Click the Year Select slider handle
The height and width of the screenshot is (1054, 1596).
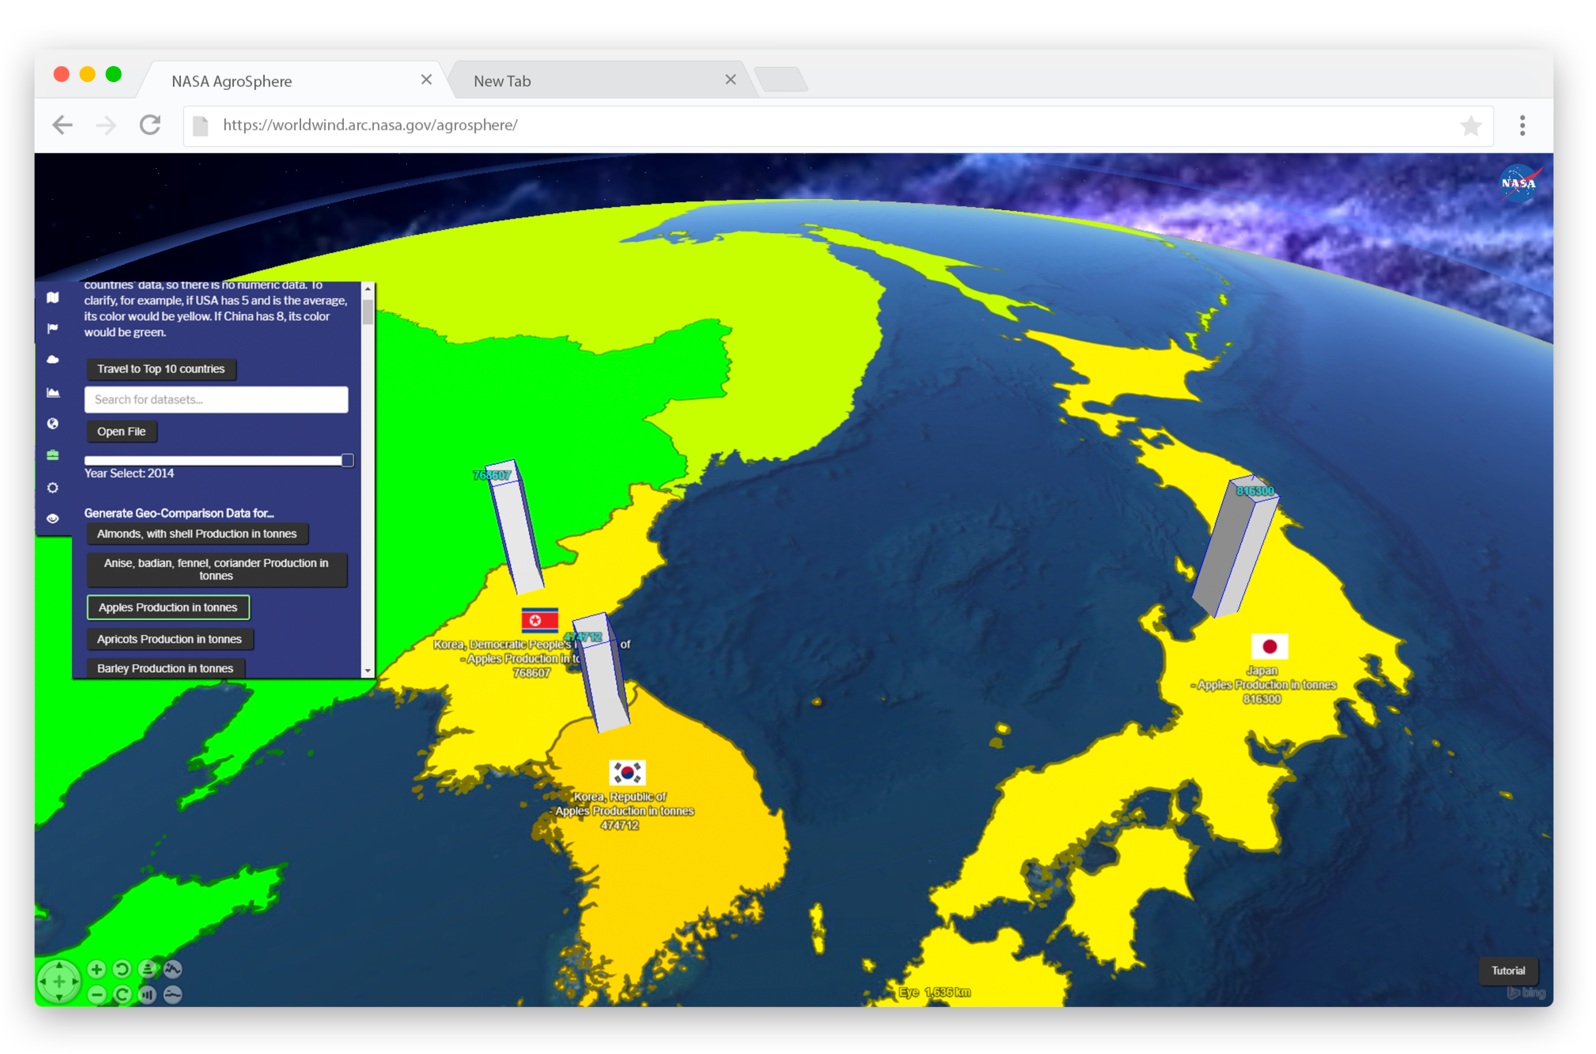pos(347,461)
